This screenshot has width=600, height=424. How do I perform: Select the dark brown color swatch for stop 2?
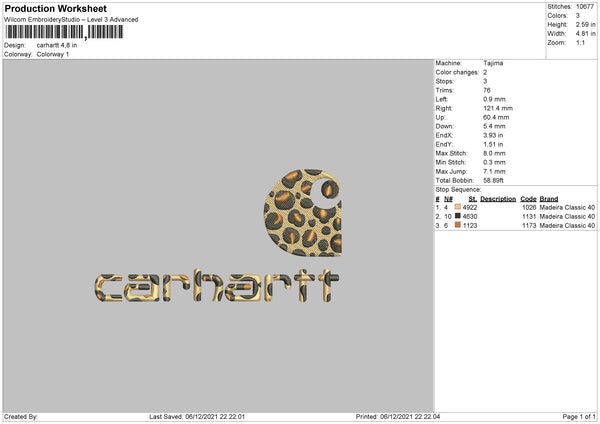[457, 216]
